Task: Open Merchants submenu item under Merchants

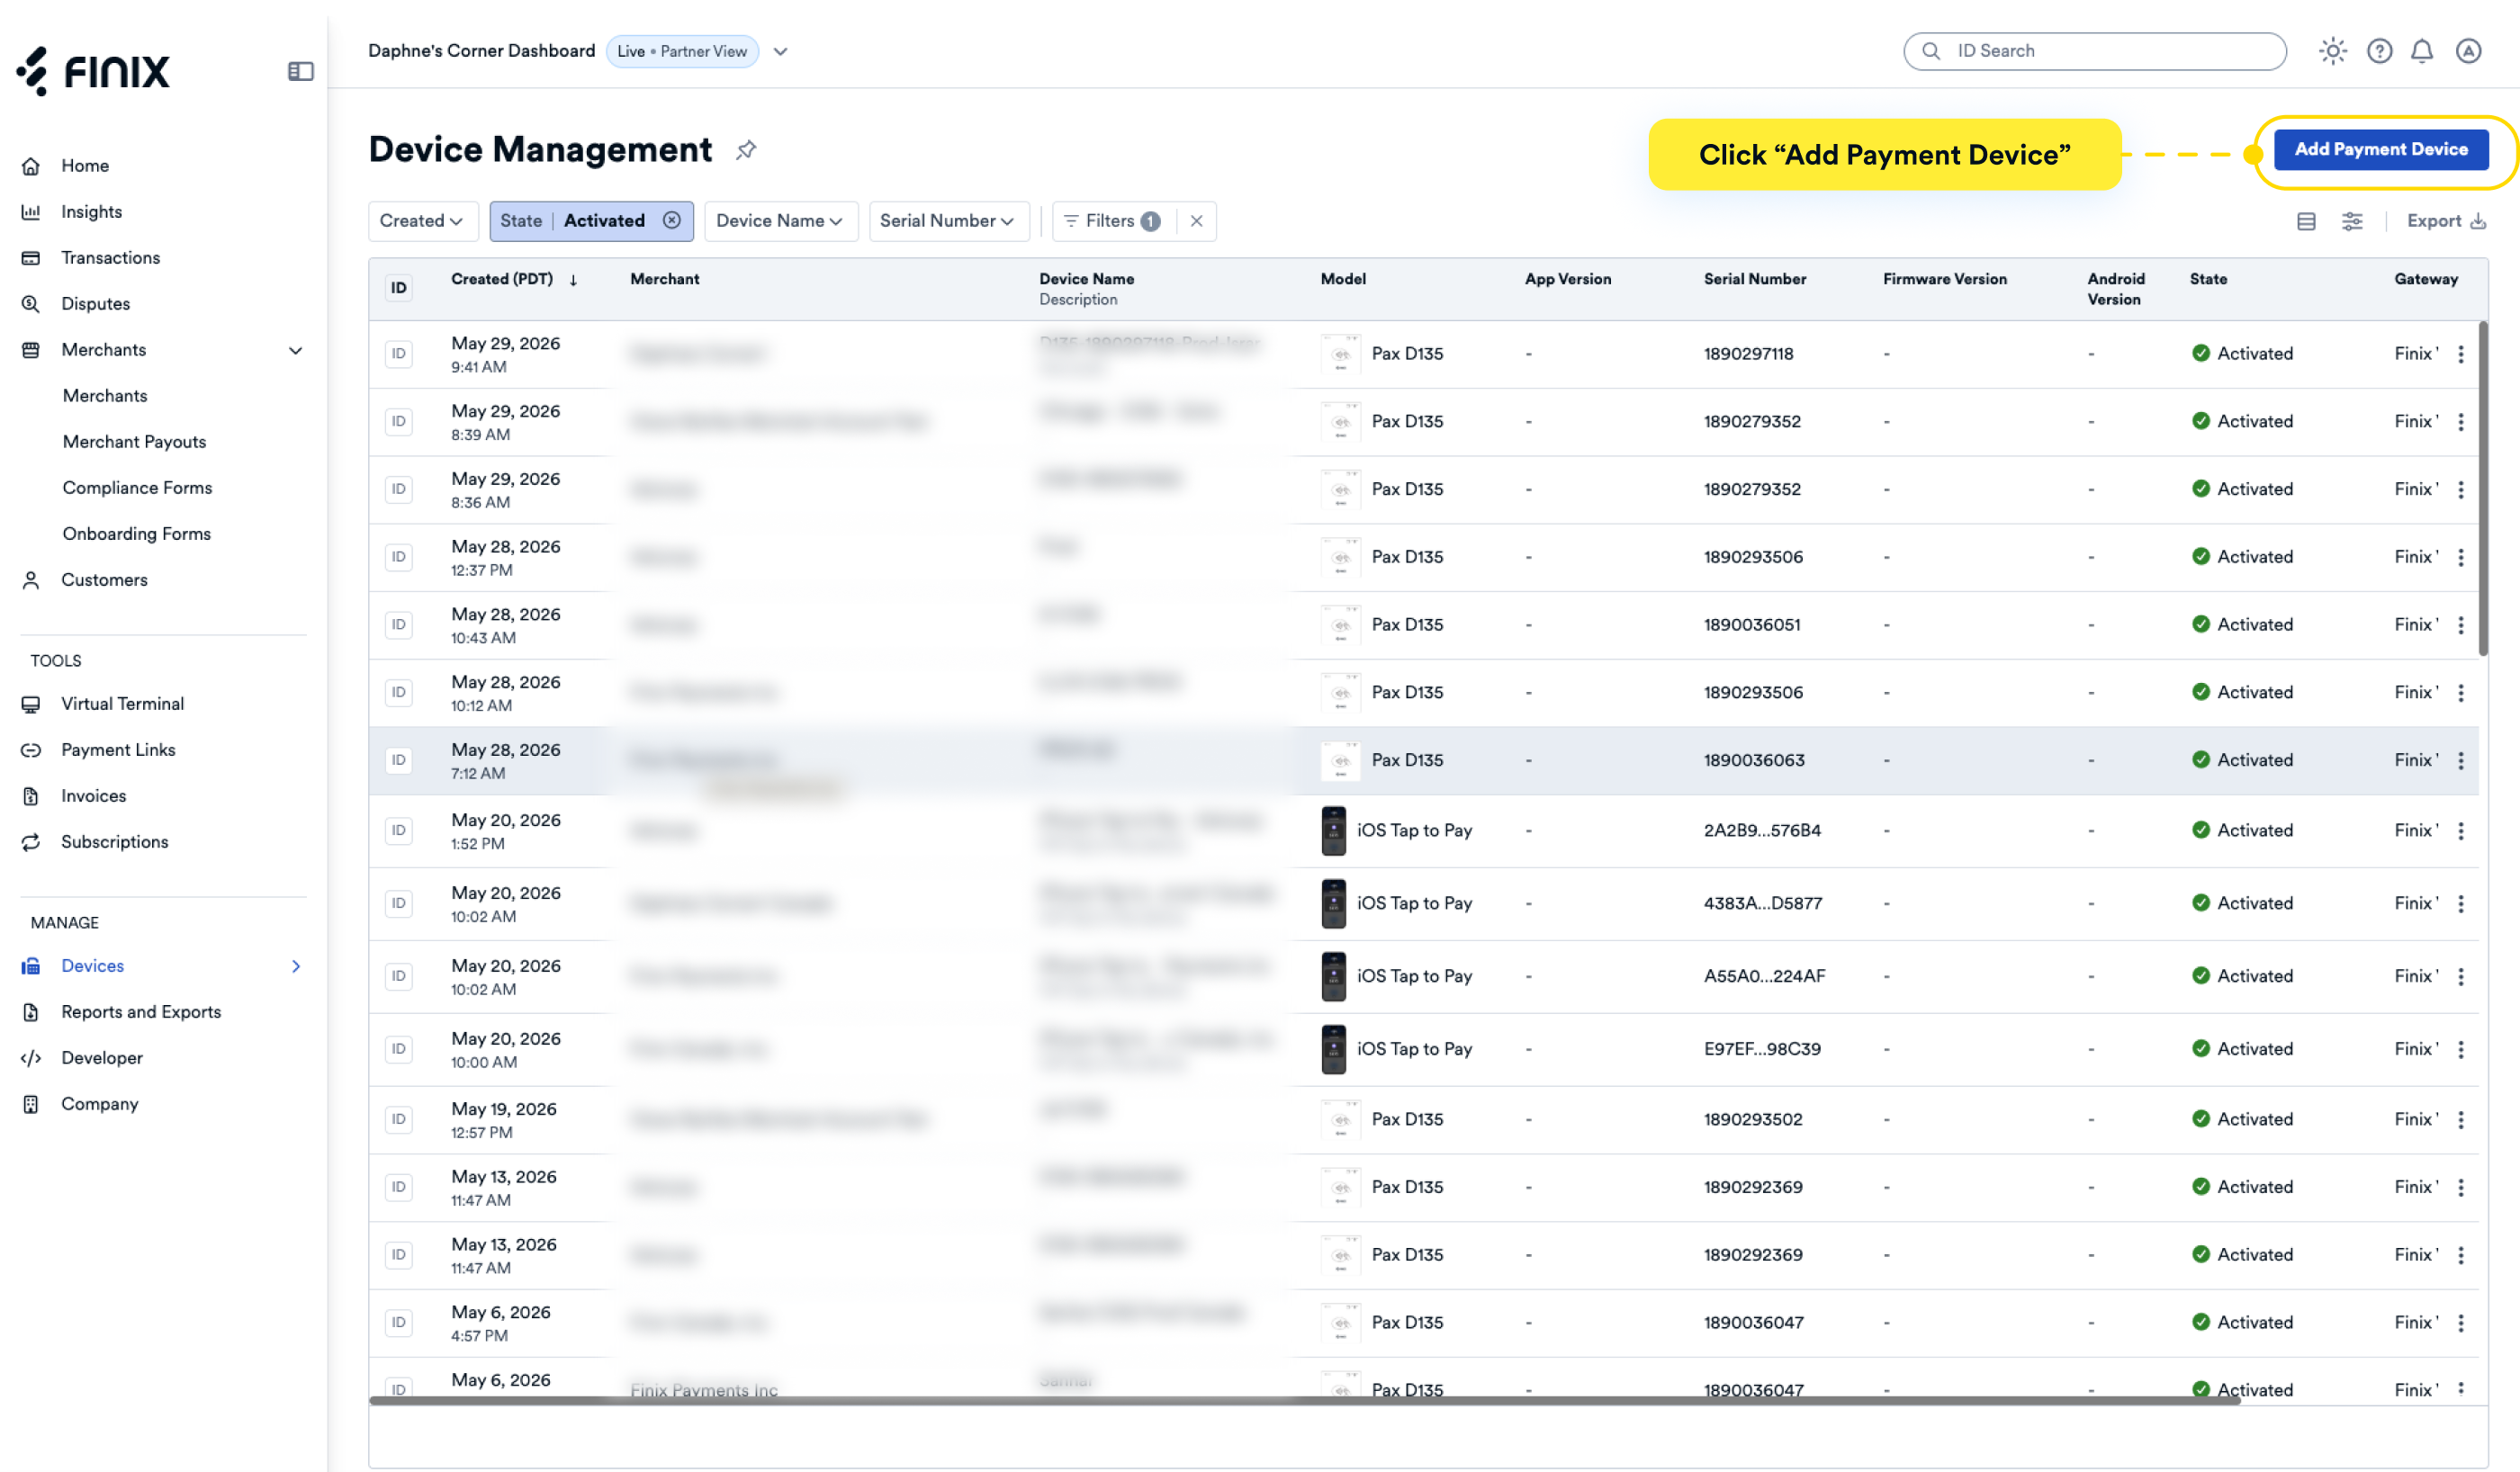Action: pos(105,396)
